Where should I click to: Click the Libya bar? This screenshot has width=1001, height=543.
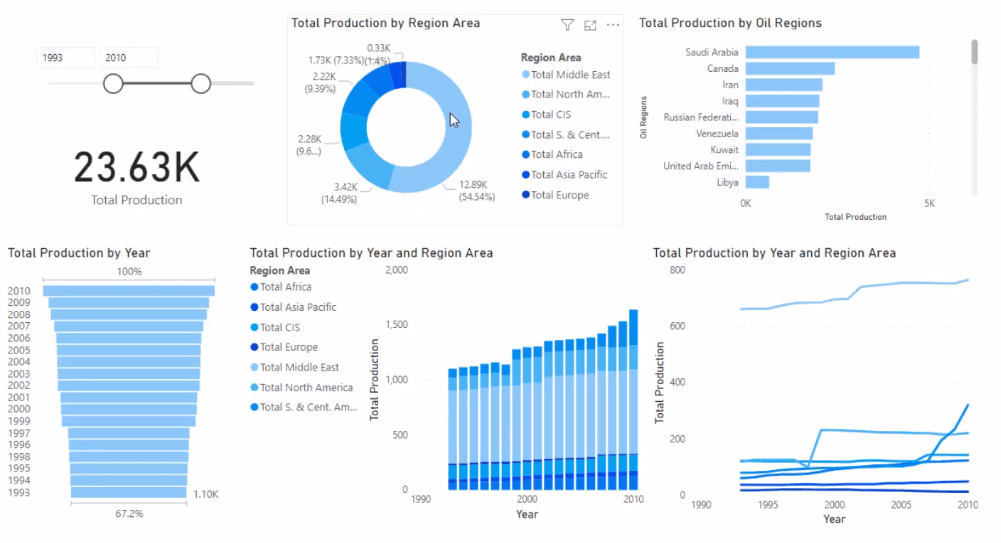(x=757, y=182)
